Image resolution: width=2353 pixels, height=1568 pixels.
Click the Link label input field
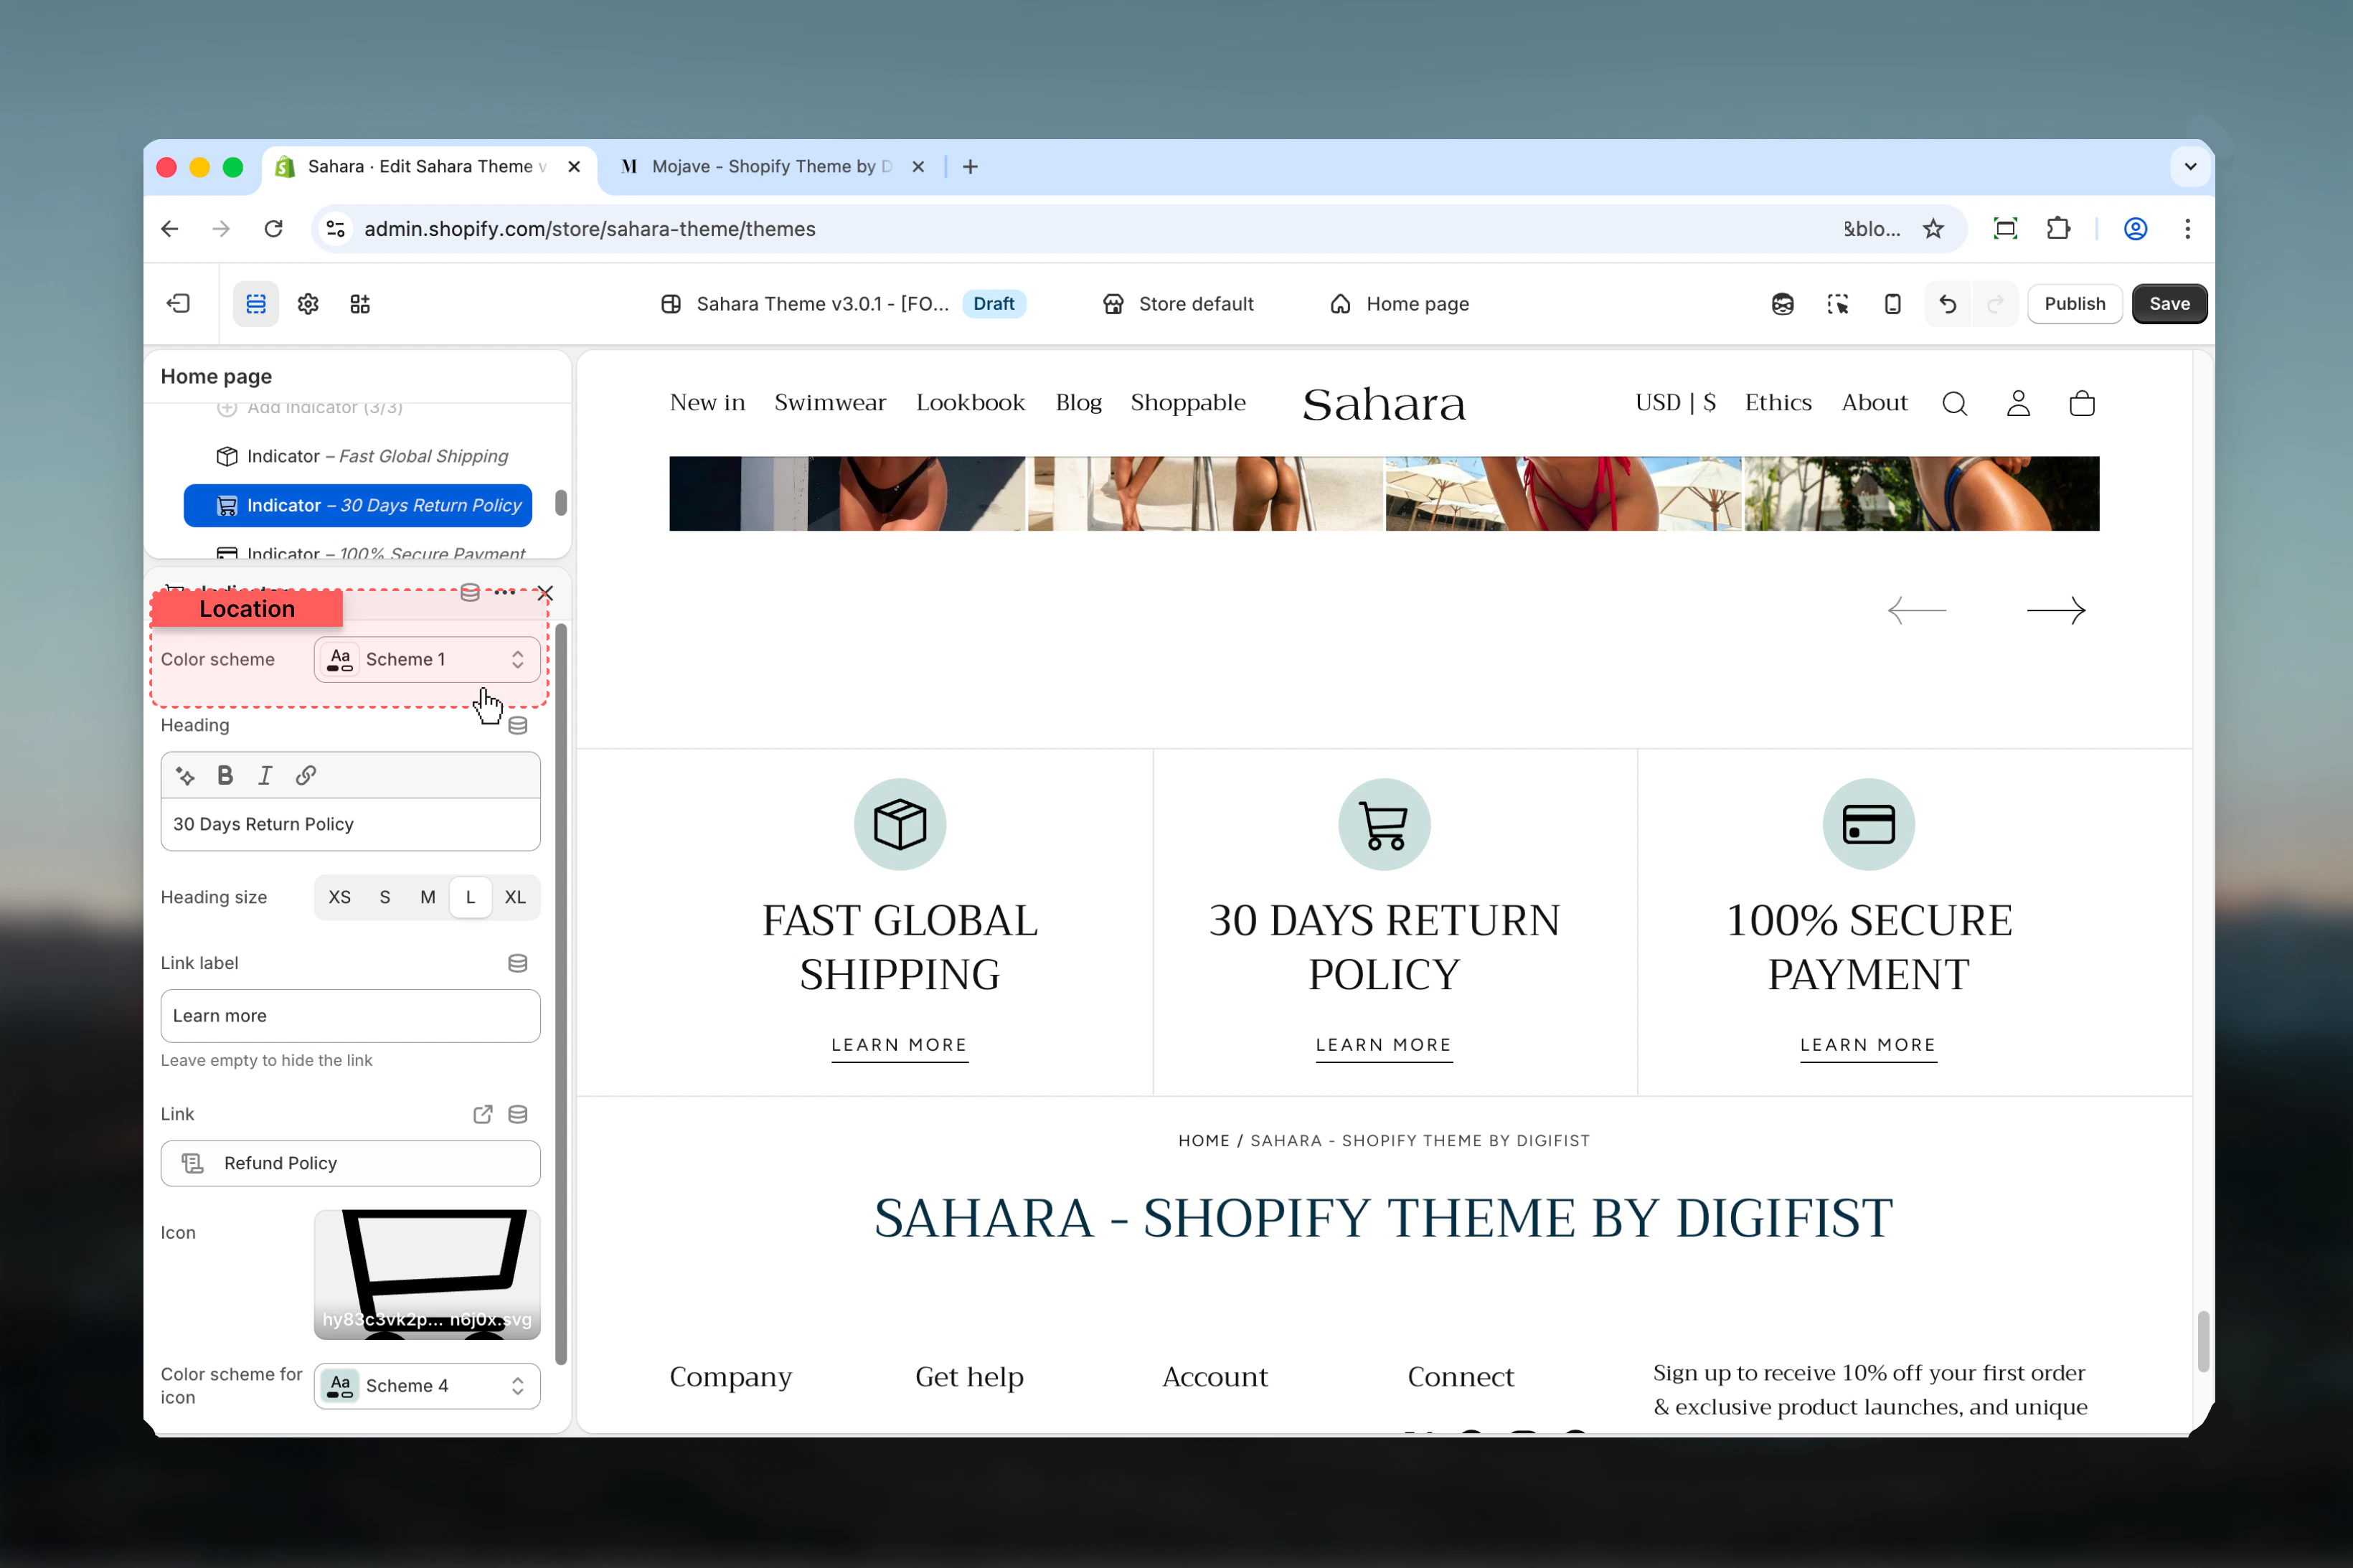tap(351, 1016)
